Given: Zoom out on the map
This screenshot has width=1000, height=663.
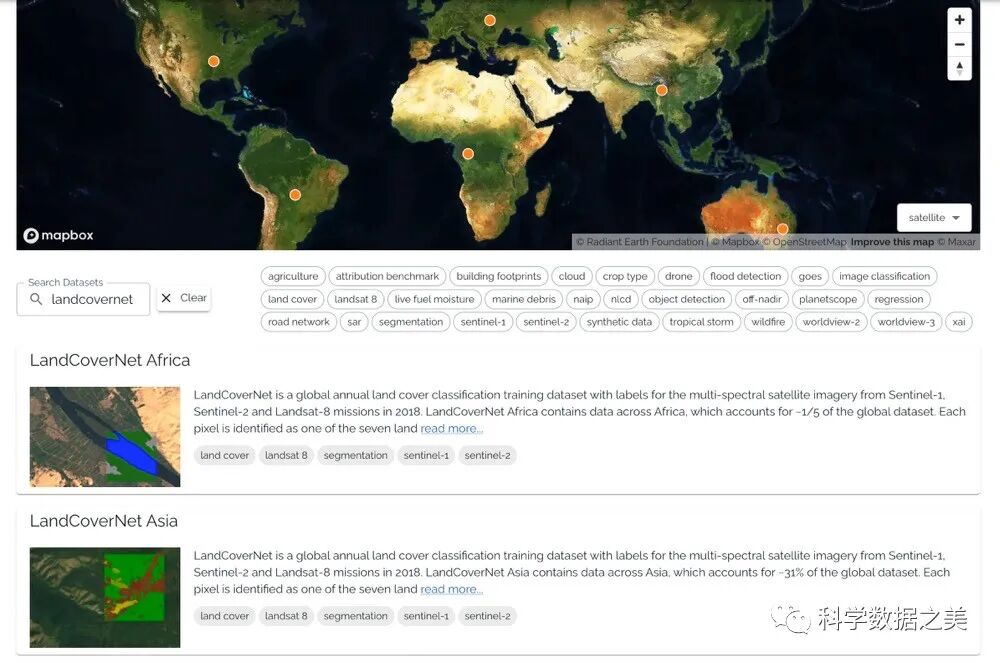Looking at the screenshot, I should coord(959,44).
